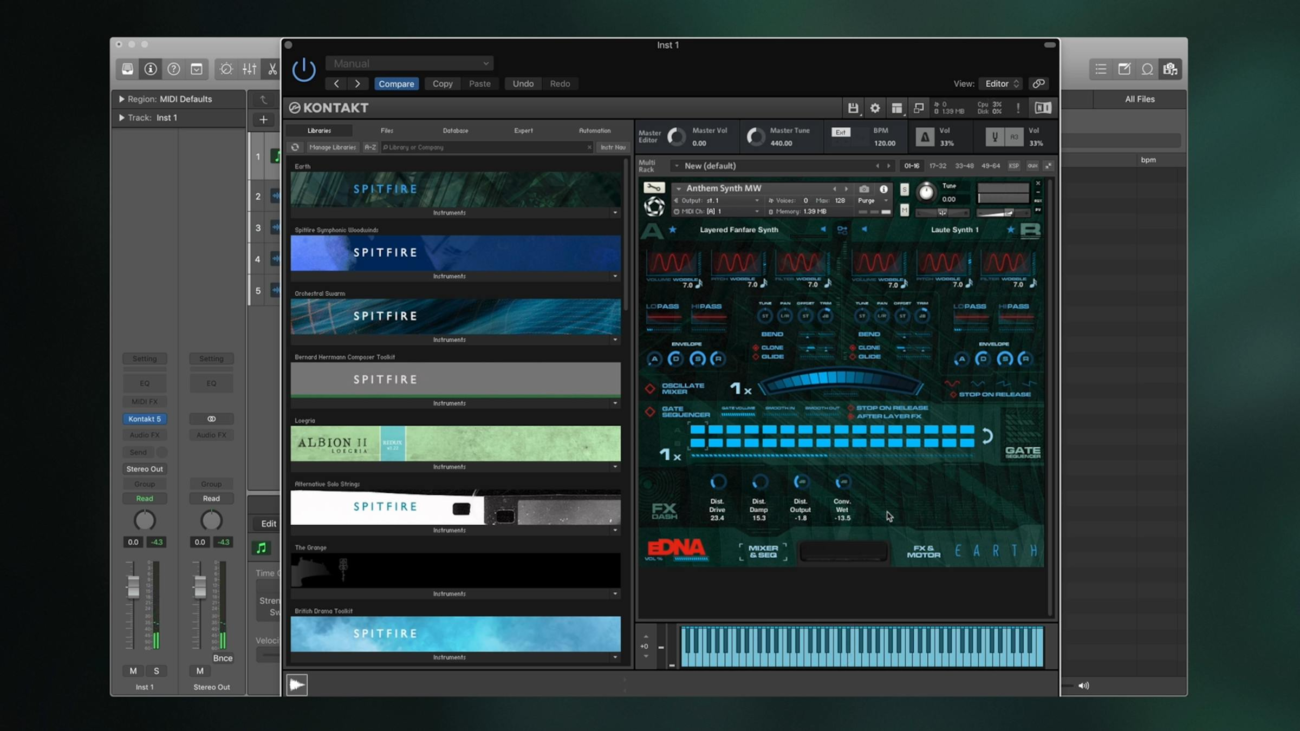
Task: Click the gate sequencer loop arrow icon
Action: click(987, 436)
